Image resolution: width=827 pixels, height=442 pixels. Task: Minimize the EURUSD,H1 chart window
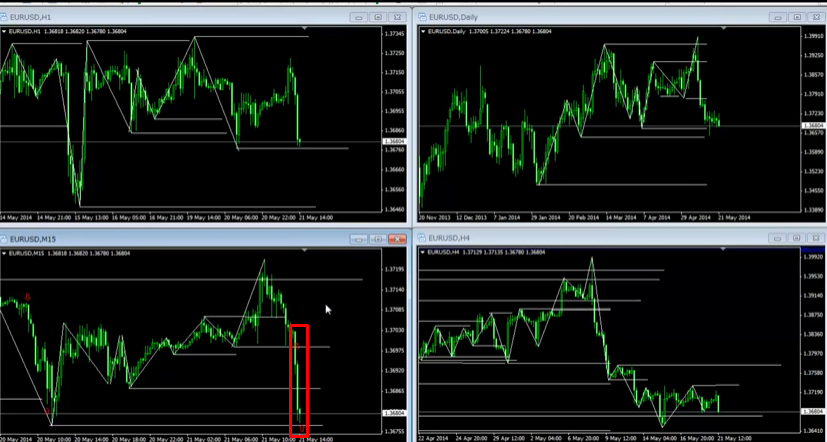359,17
